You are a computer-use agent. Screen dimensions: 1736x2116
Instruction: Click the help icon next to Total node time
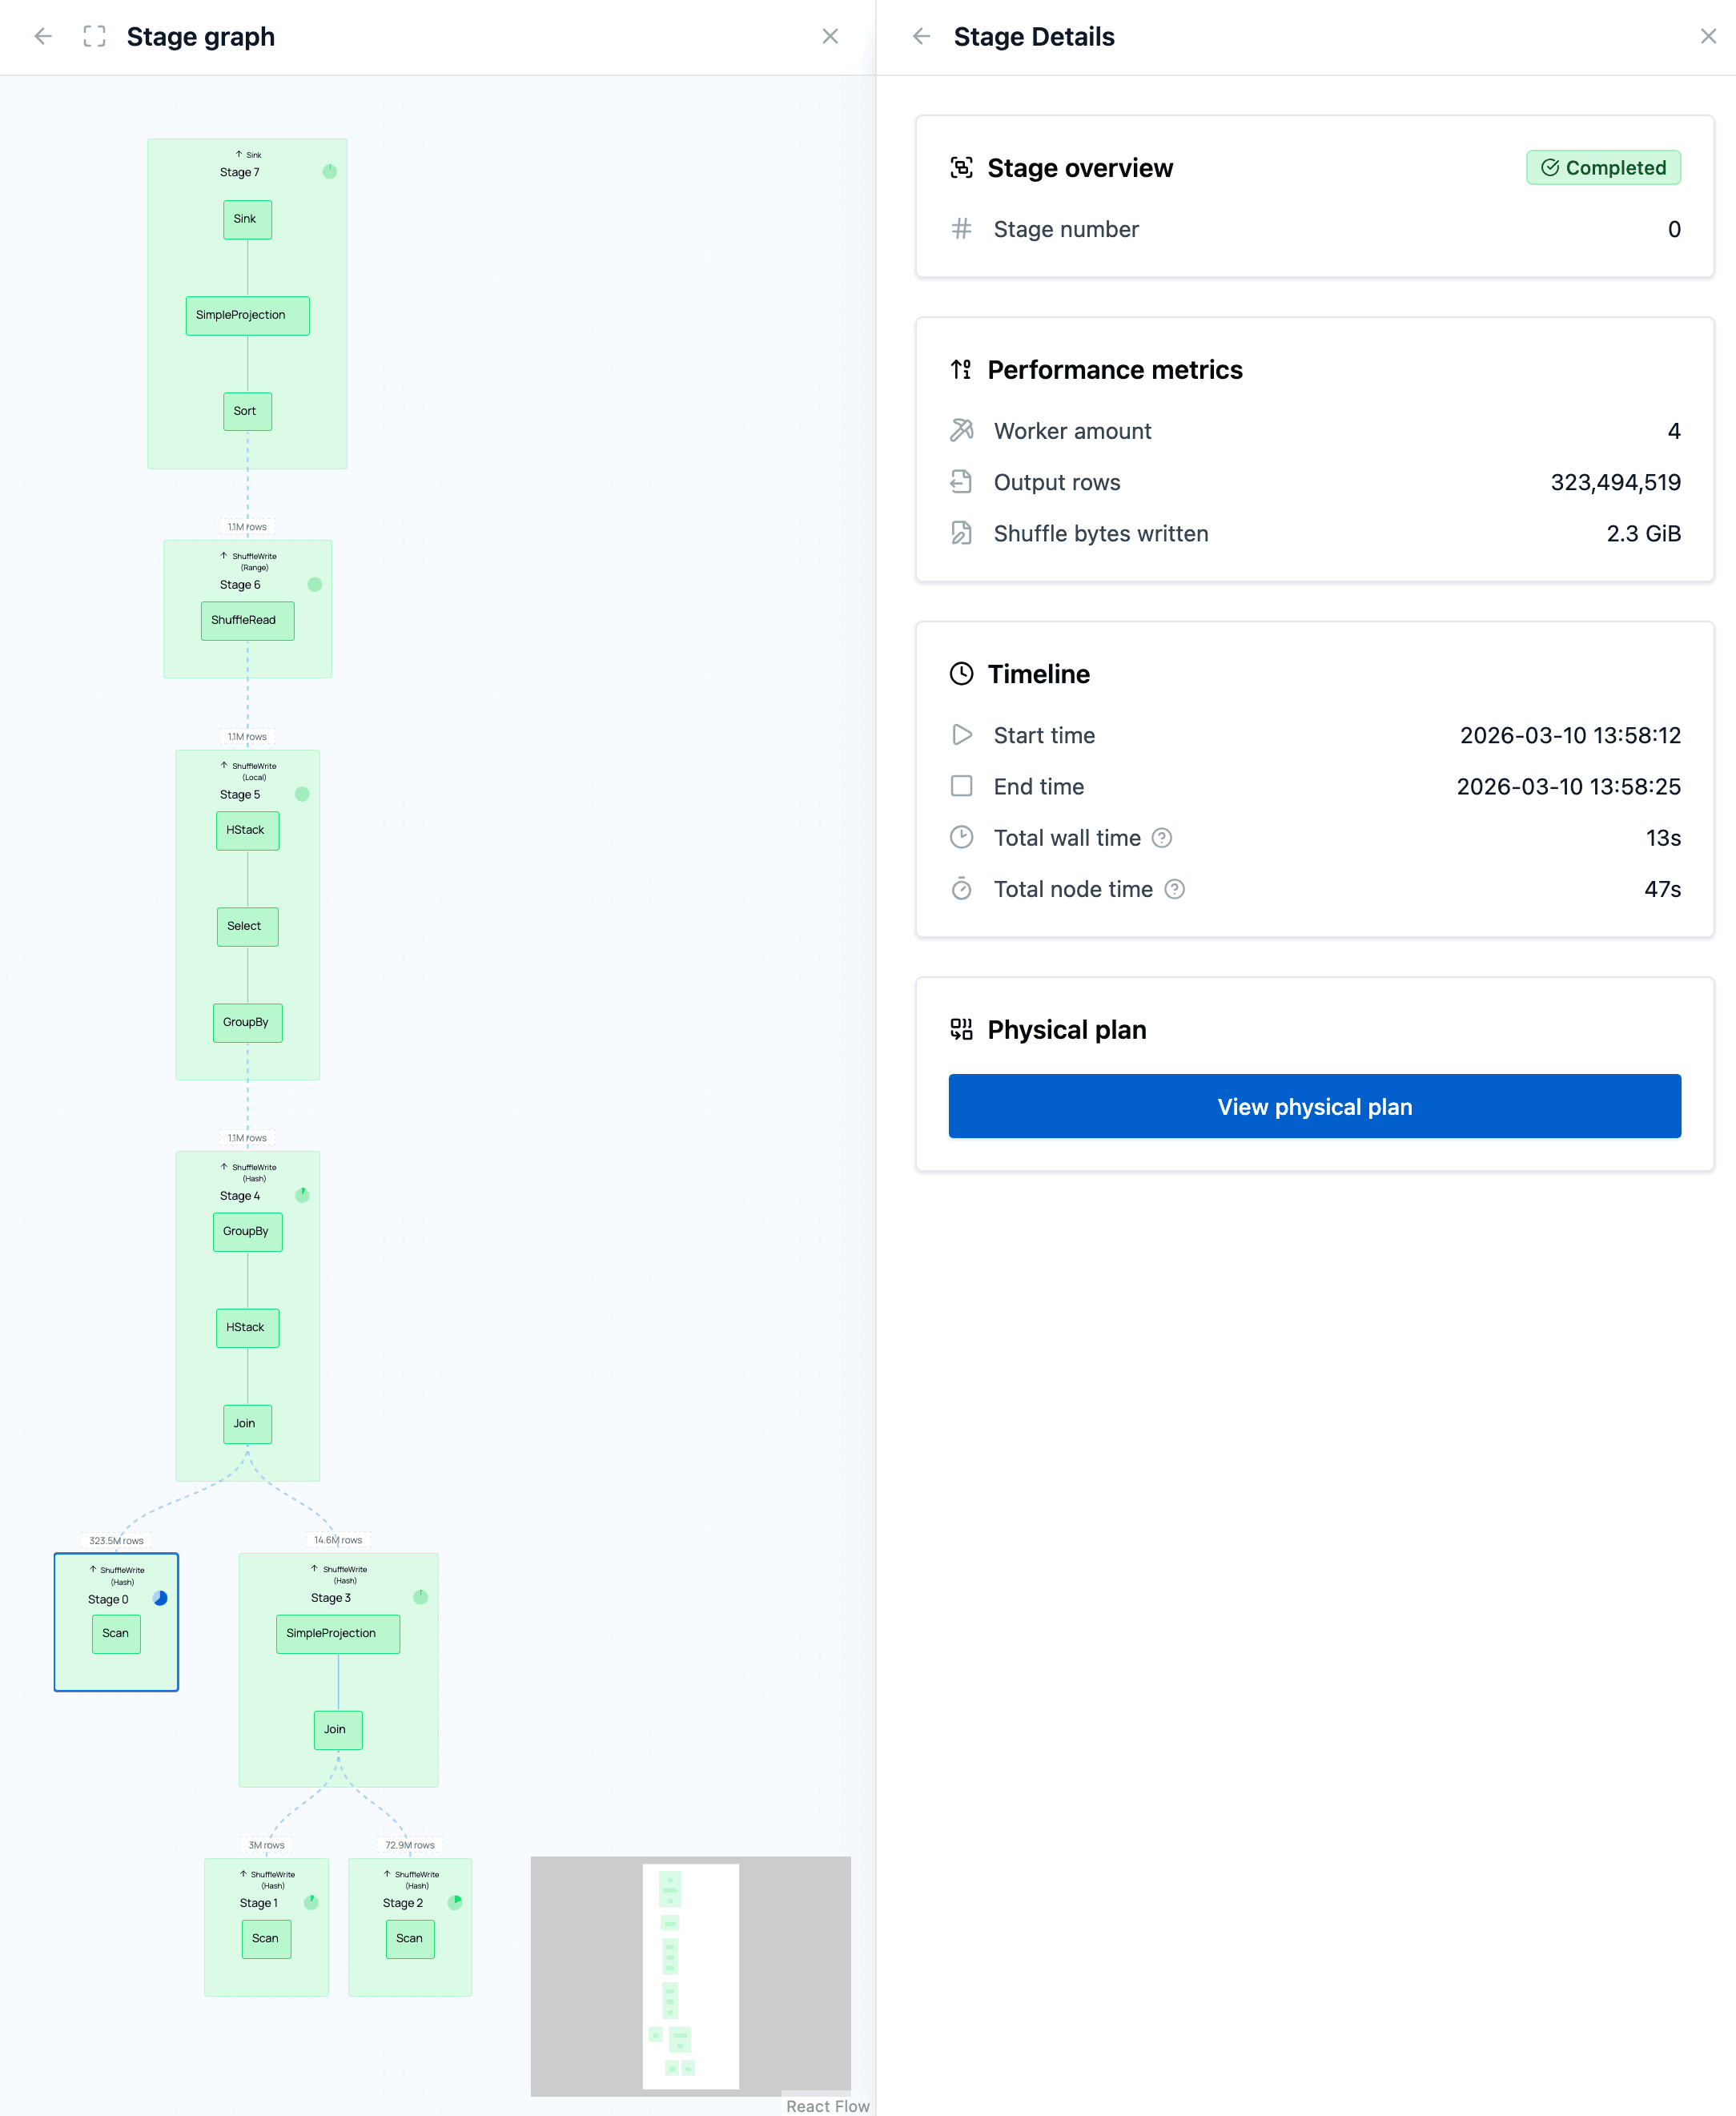1176,889
